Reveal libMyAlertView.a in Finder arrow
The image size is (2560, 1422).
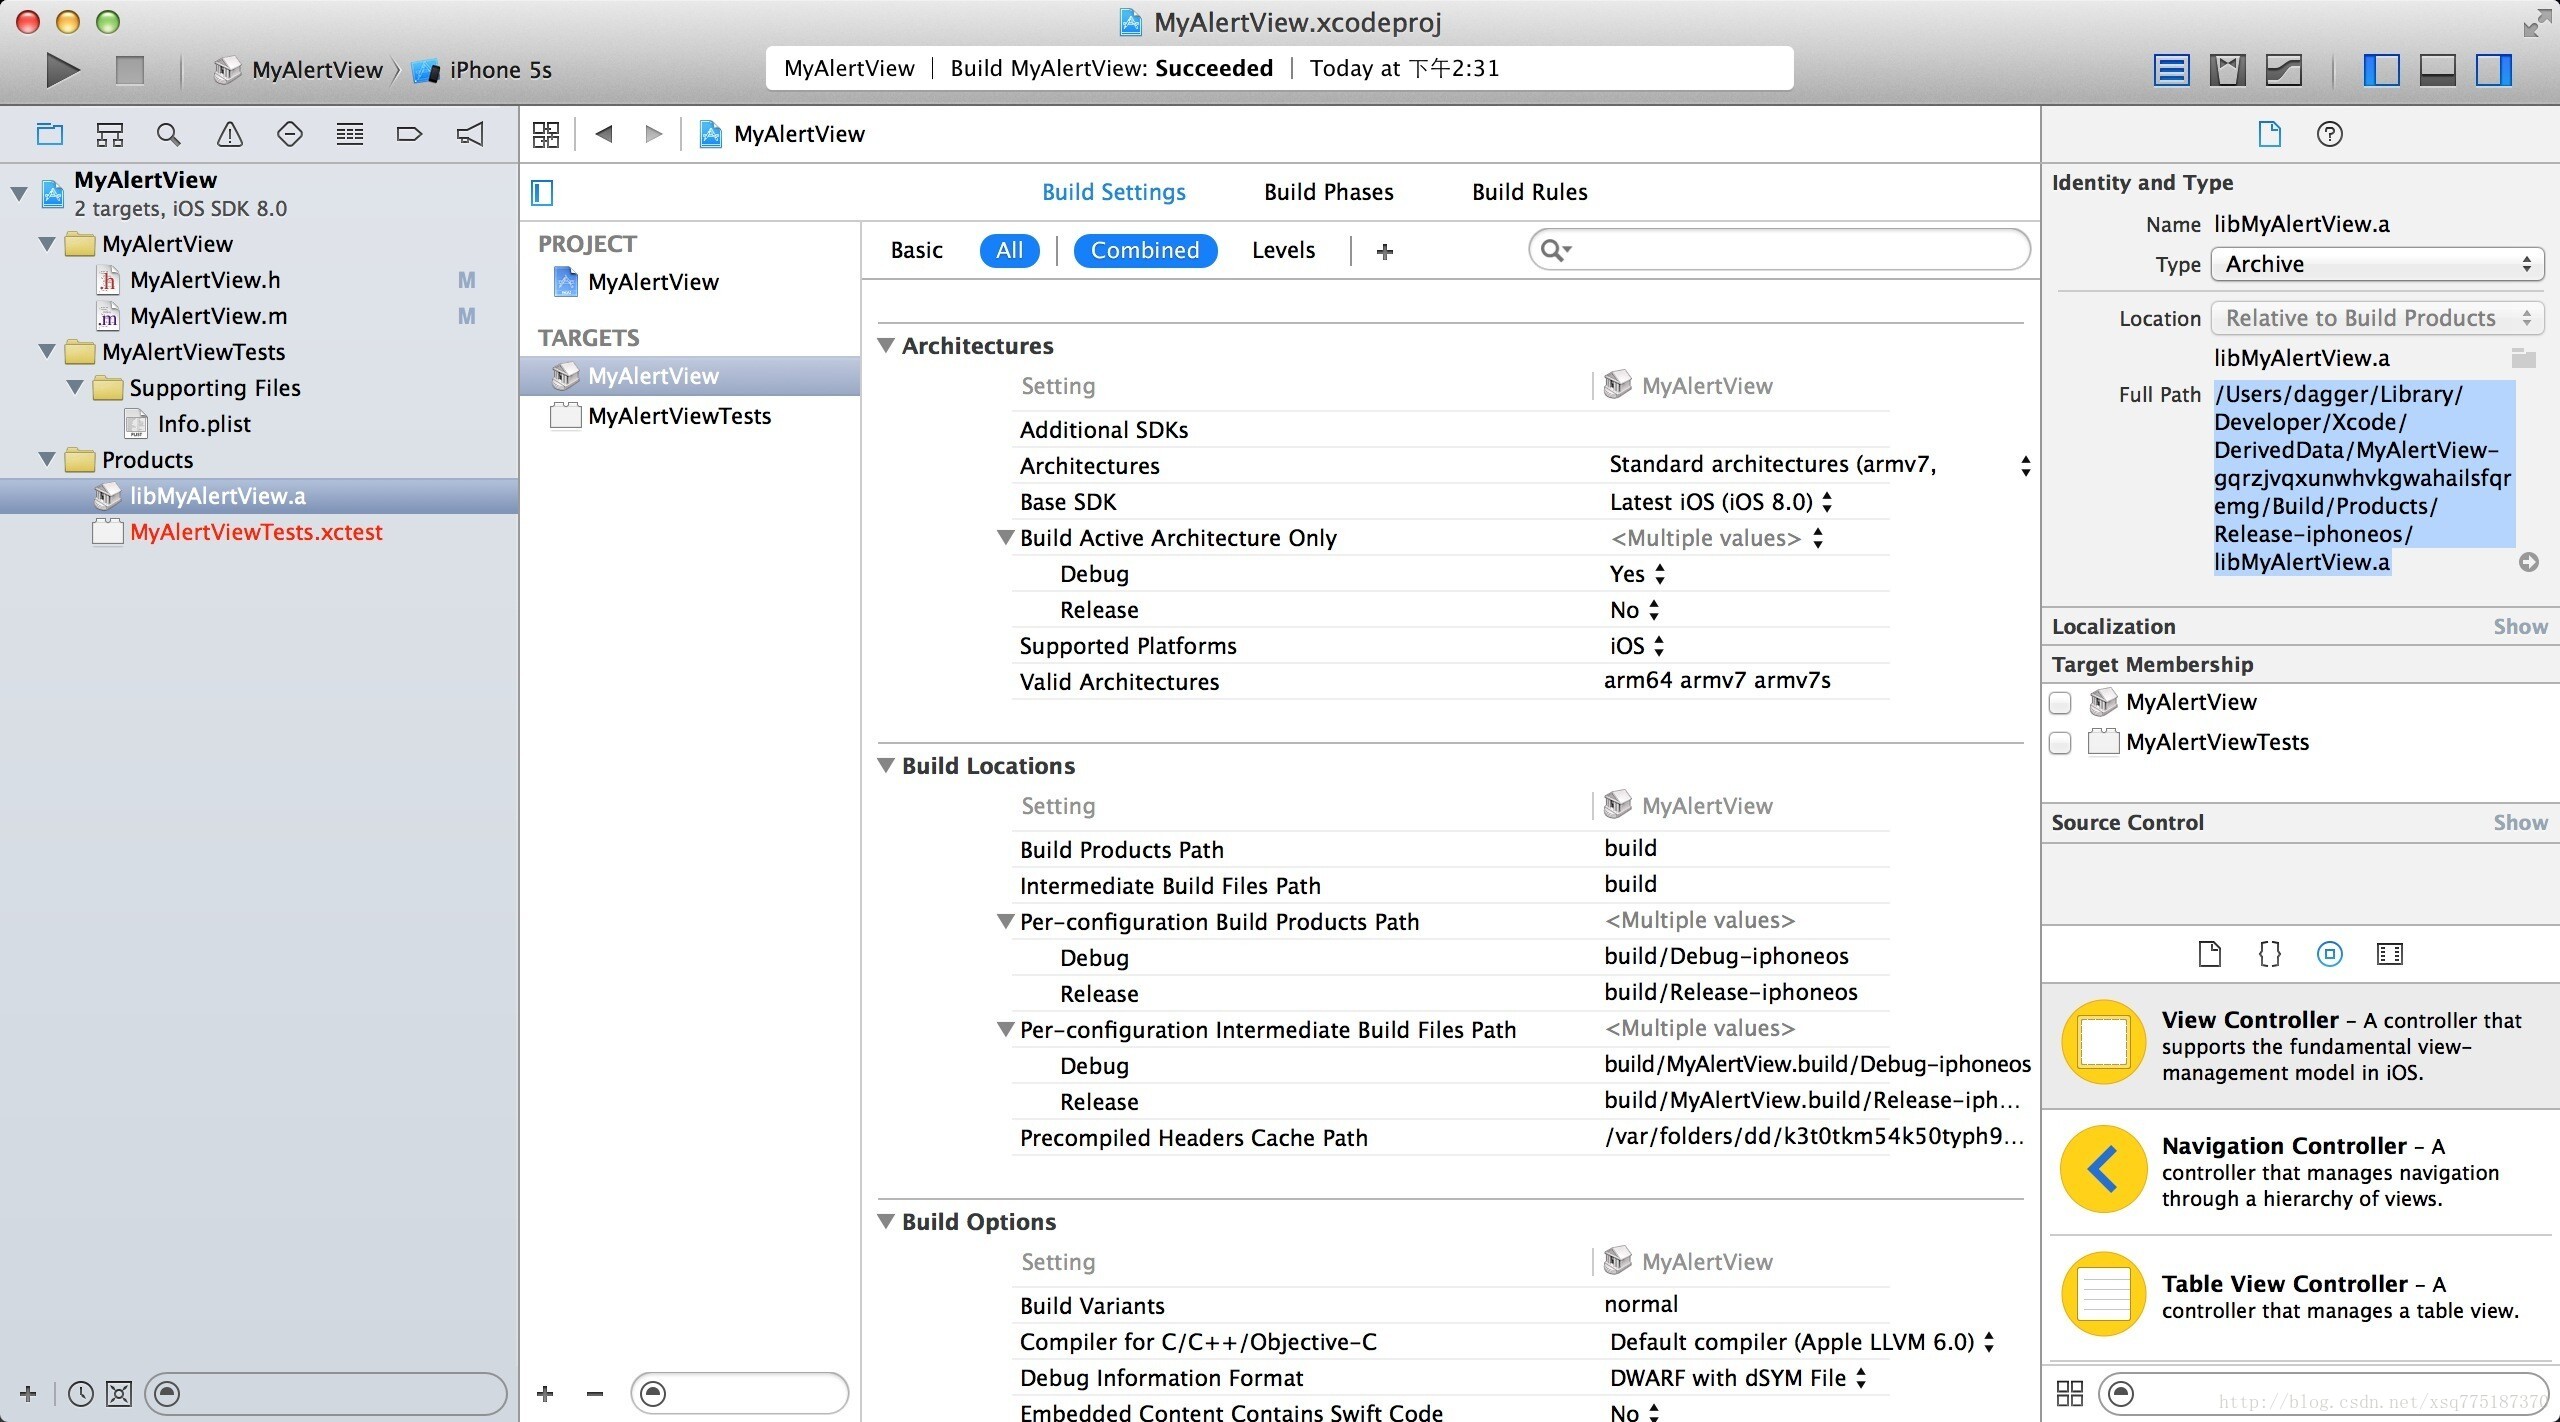click(x=2529, y=562)
